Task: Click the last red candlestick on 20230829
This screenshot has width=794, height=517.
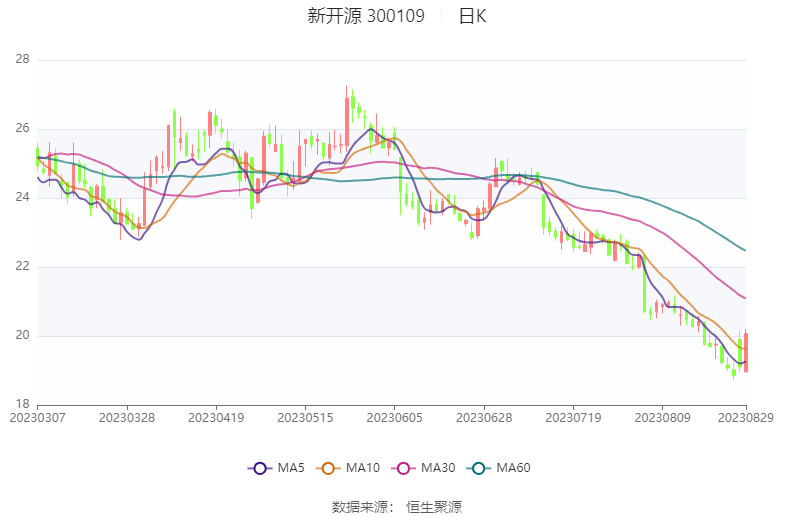Action: click(x=746, y=352)
